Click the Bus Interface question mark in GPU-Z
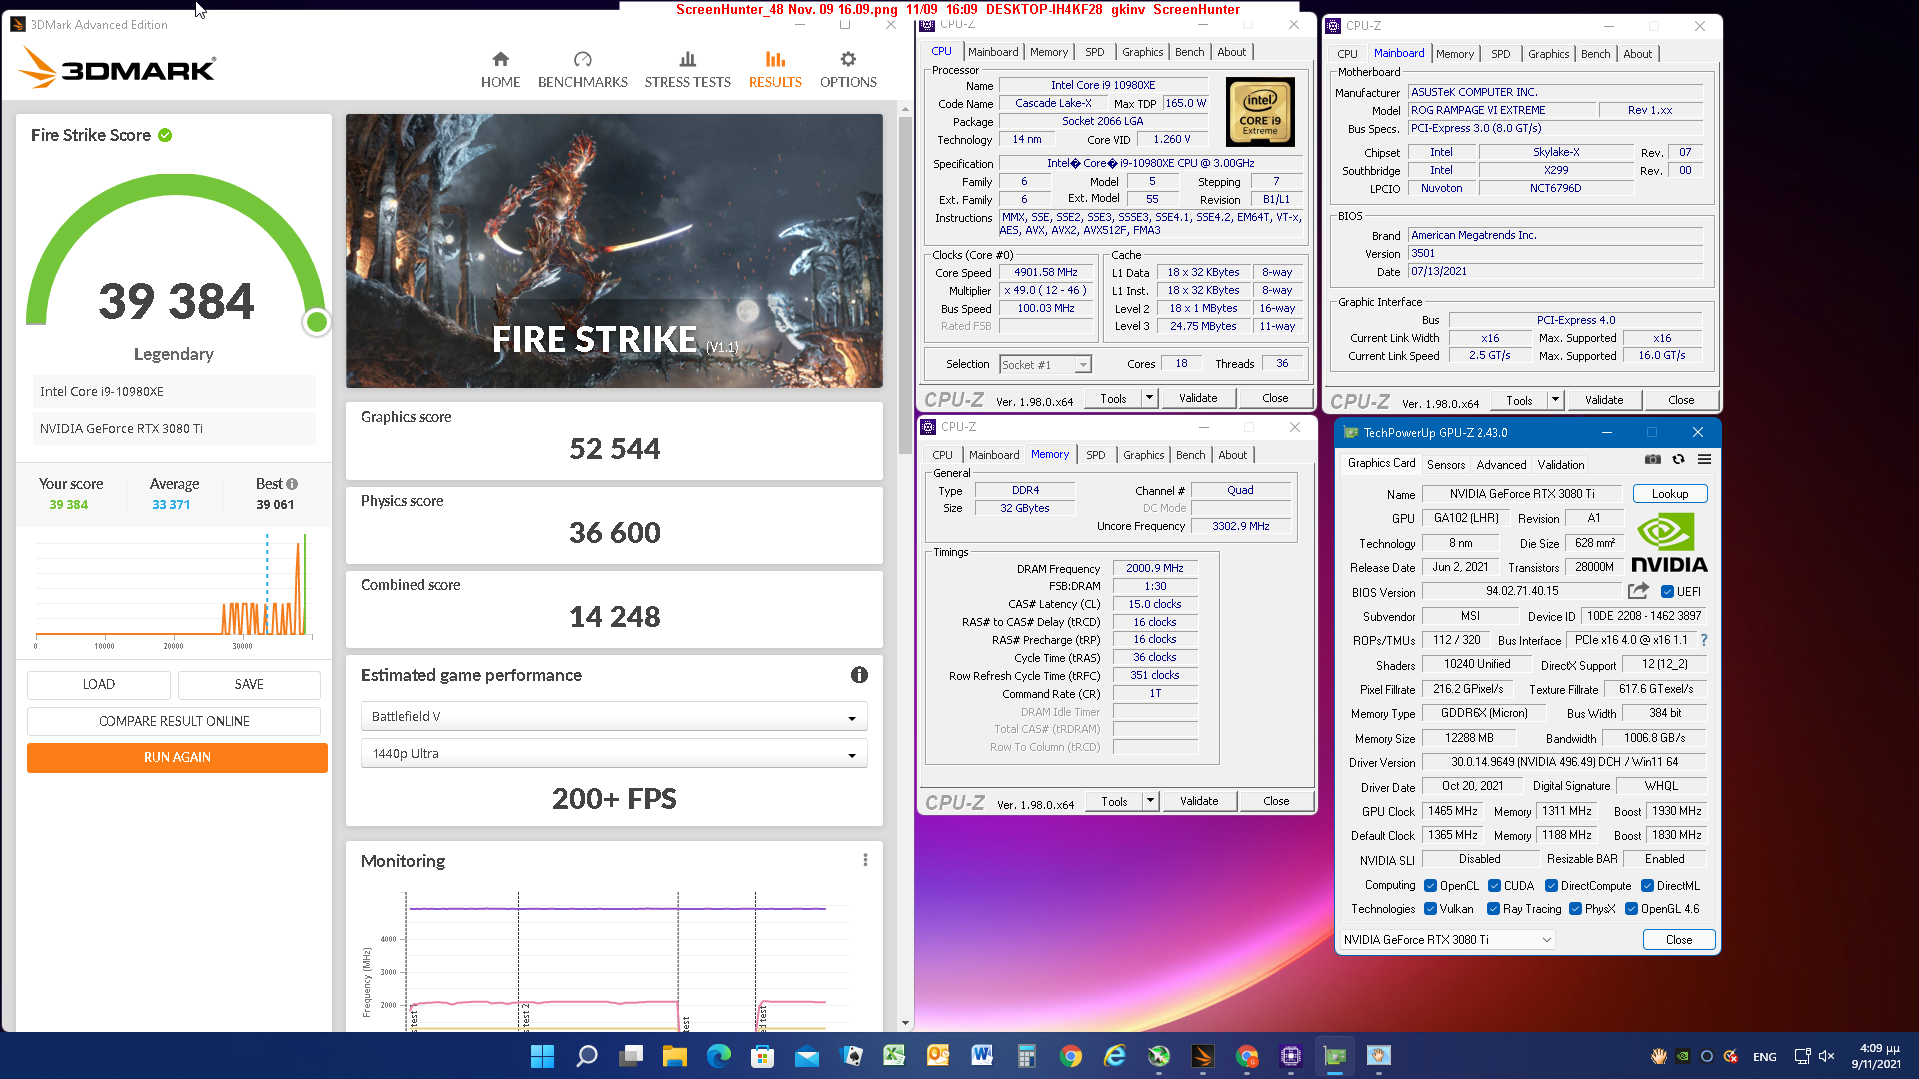Screen dimensions: 1919x1079 1704,640
